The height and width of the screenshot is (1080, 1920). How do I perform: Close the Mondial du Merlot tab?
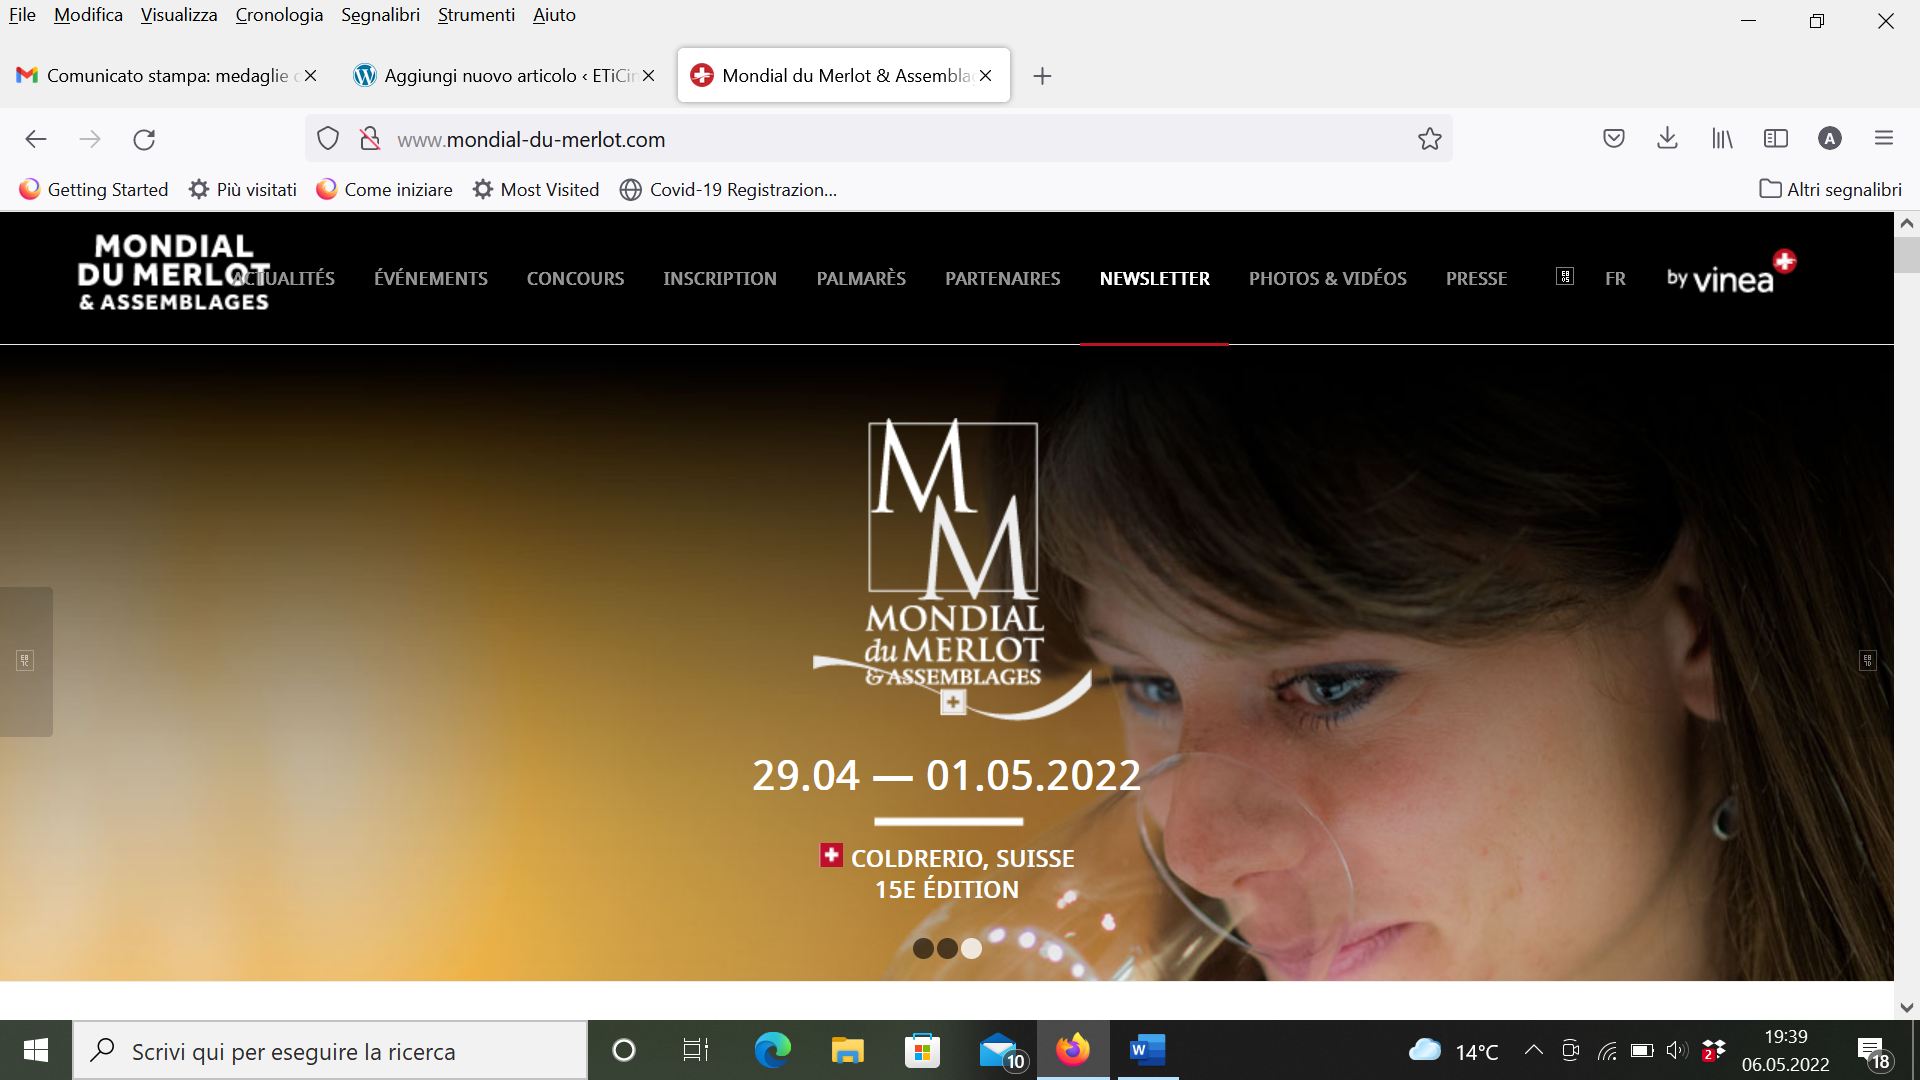point(986,76)
